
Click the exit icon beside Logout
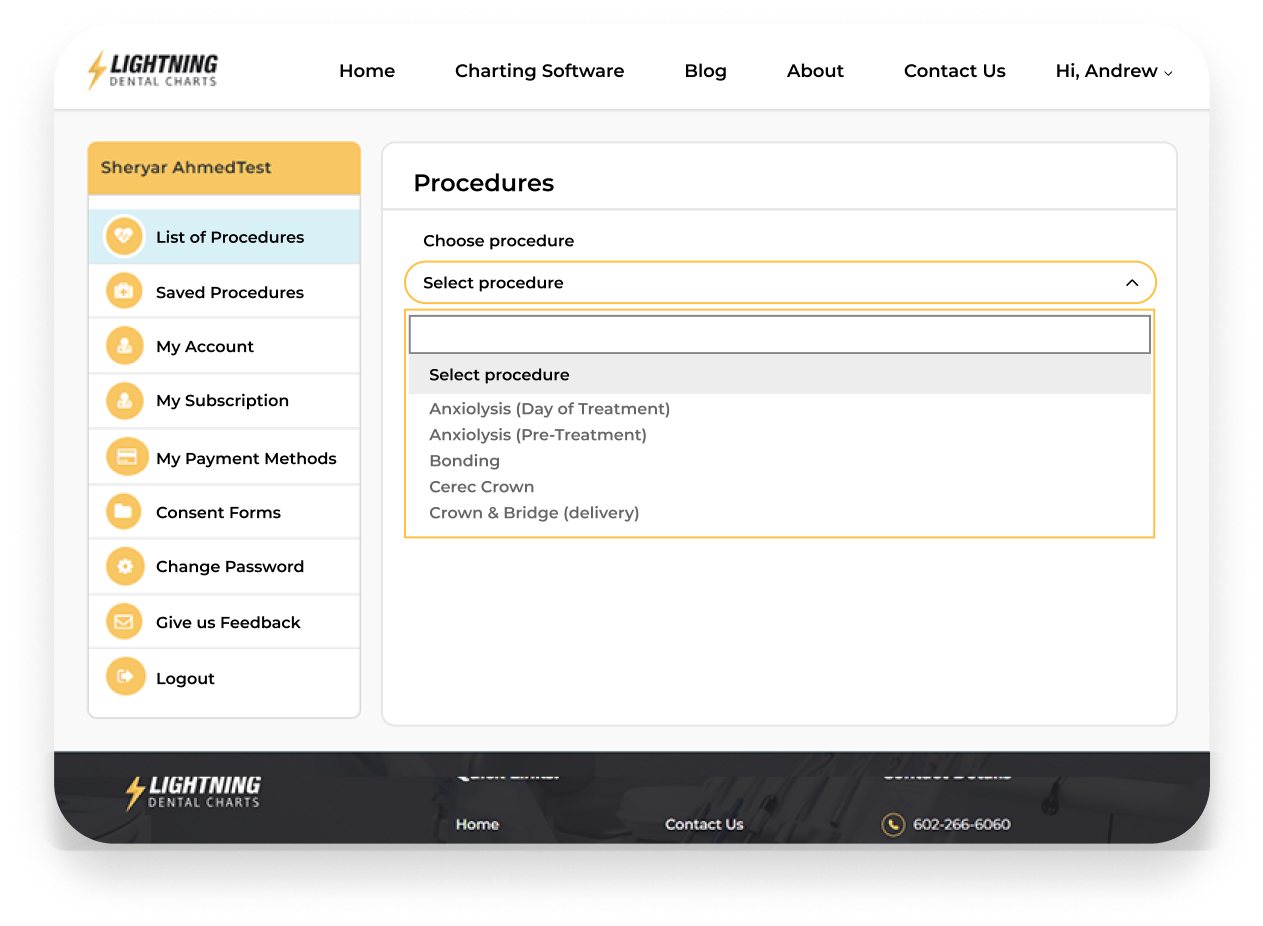(x=124, y=677)
